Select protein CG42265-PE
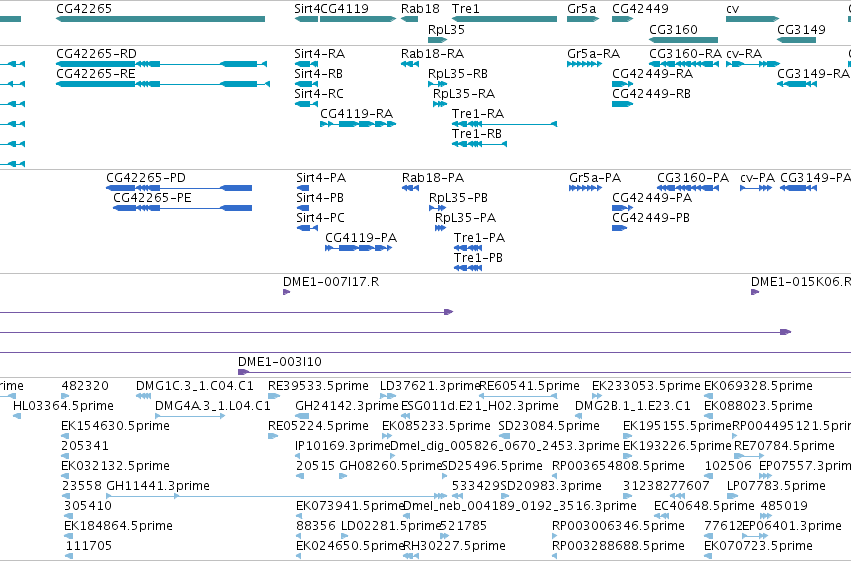Screen dimensions: 851x561 182,208
